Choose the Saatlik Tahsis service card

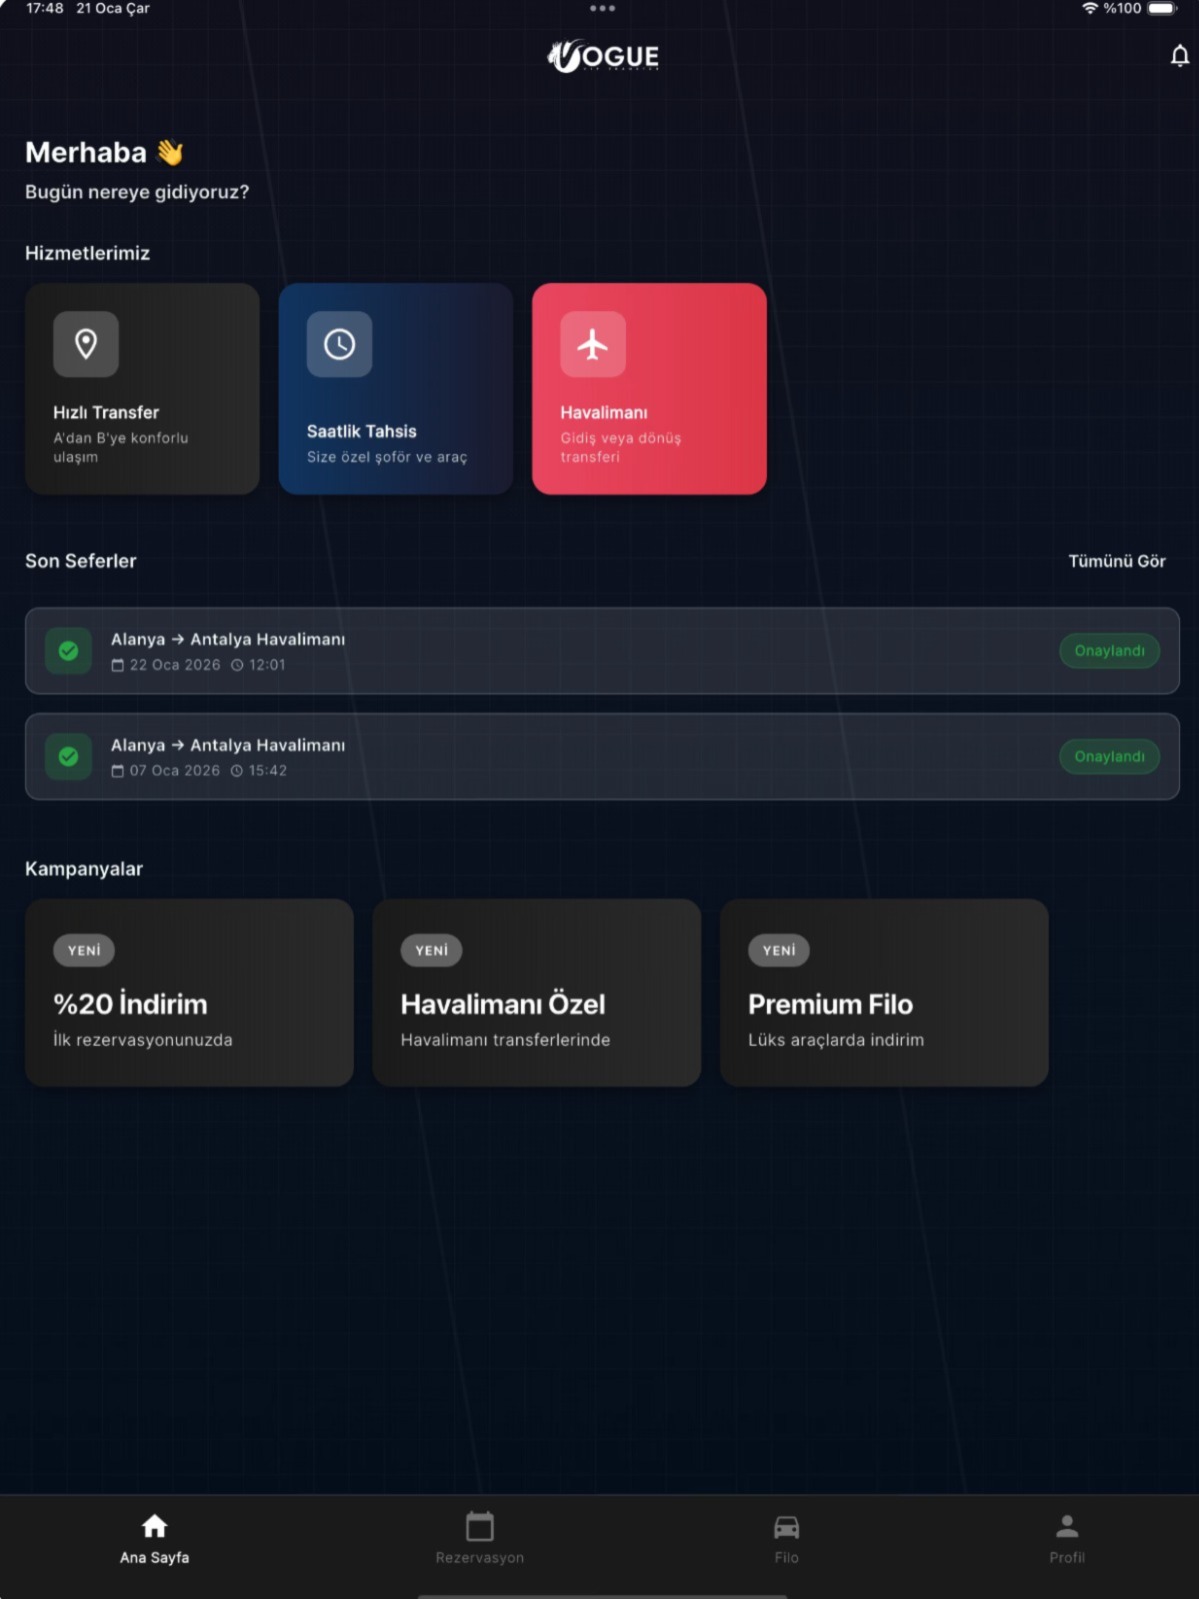click(x=396, y=389)
